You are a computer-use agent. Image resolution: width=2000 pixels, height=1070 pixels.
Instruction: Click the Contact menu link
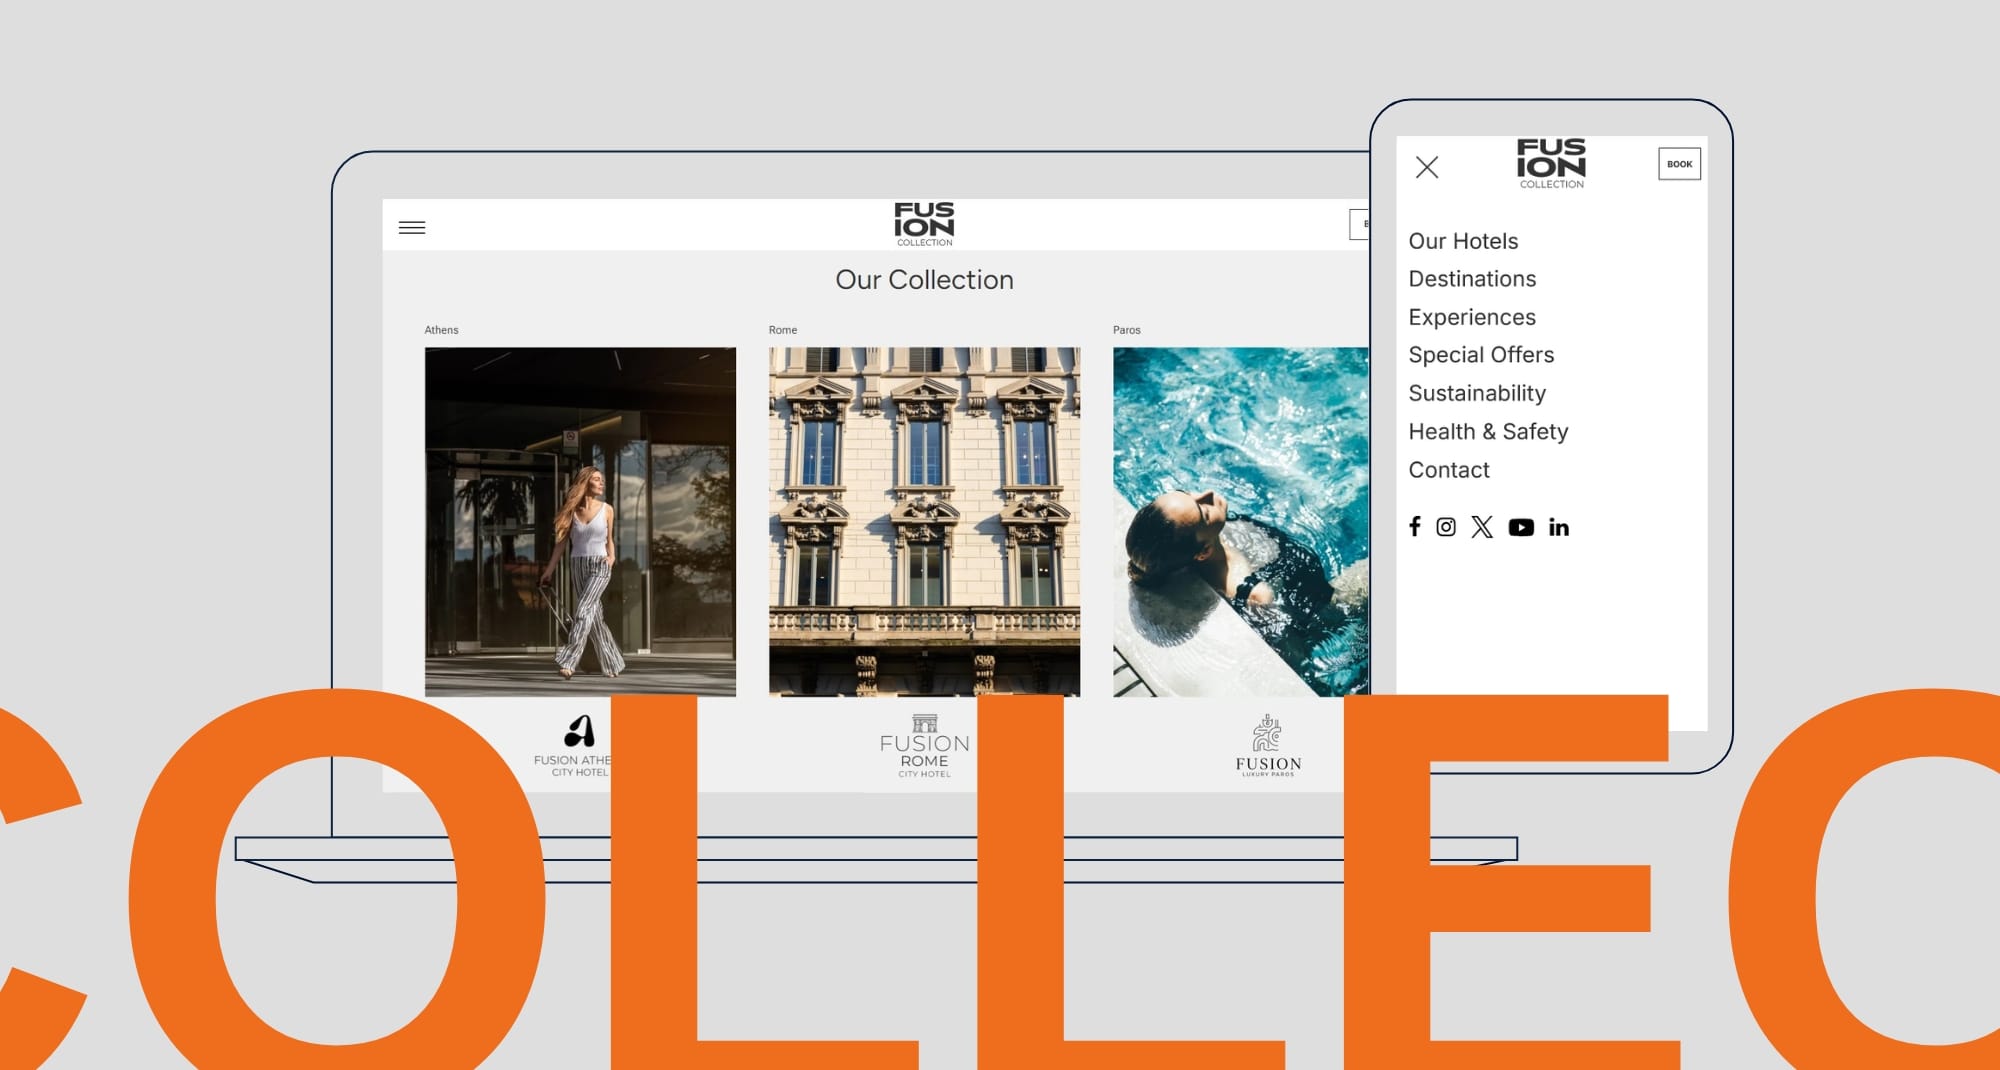tap(1449, 470)
